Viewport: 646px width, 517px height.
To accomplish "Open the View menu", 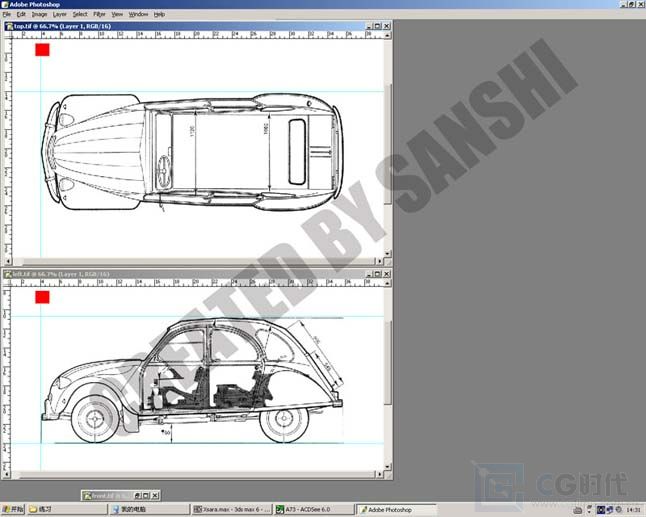I will [117, 14].
